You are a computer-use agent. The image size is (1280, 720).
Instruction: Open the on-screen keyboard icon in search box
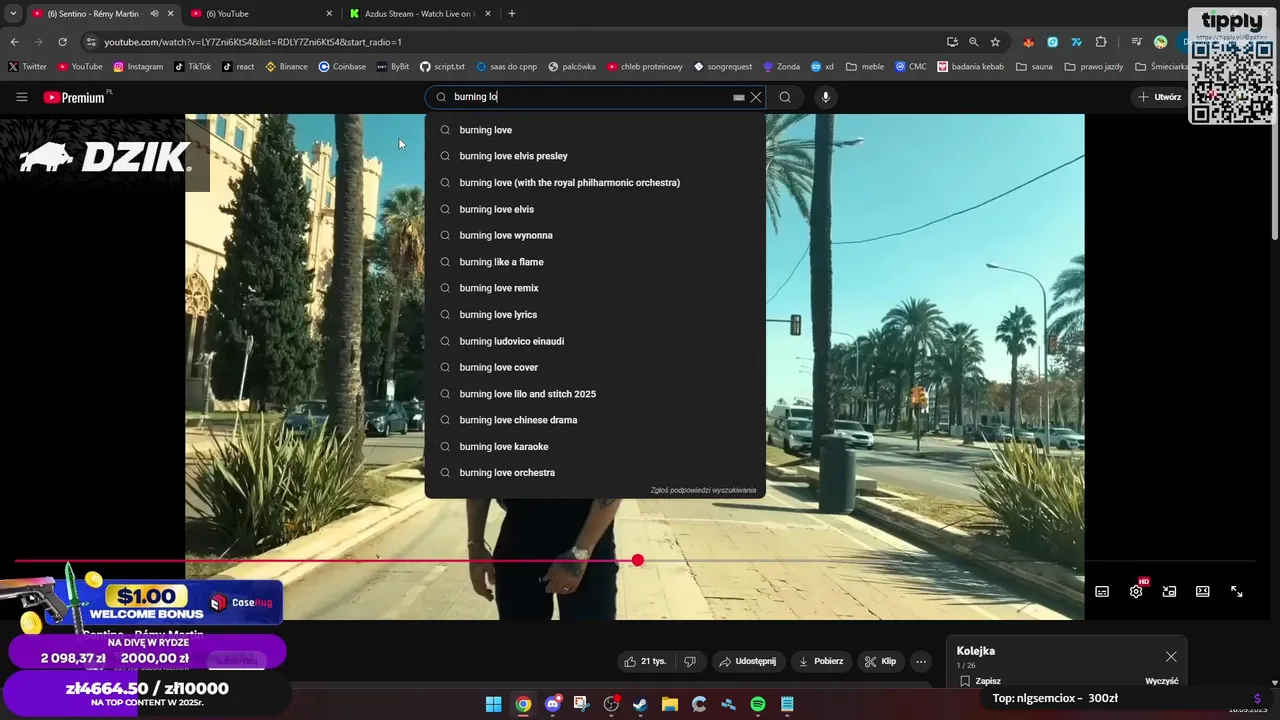pos(739,97)
